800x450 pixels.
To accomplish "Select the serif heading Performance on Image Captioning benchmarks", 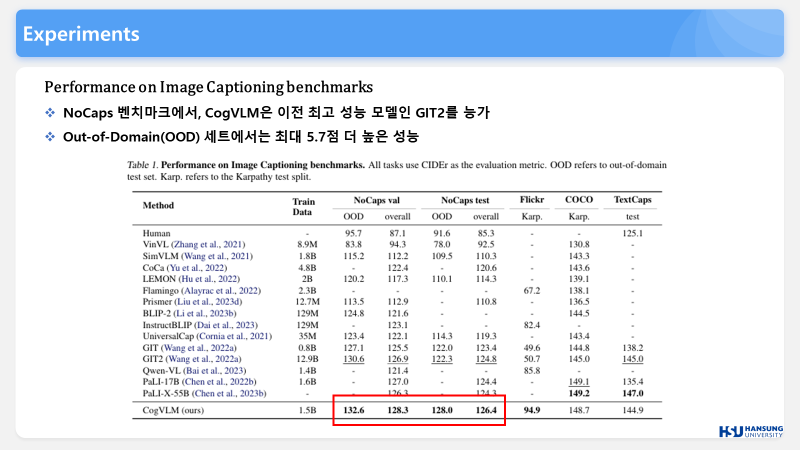I will (x=209, y=87).
